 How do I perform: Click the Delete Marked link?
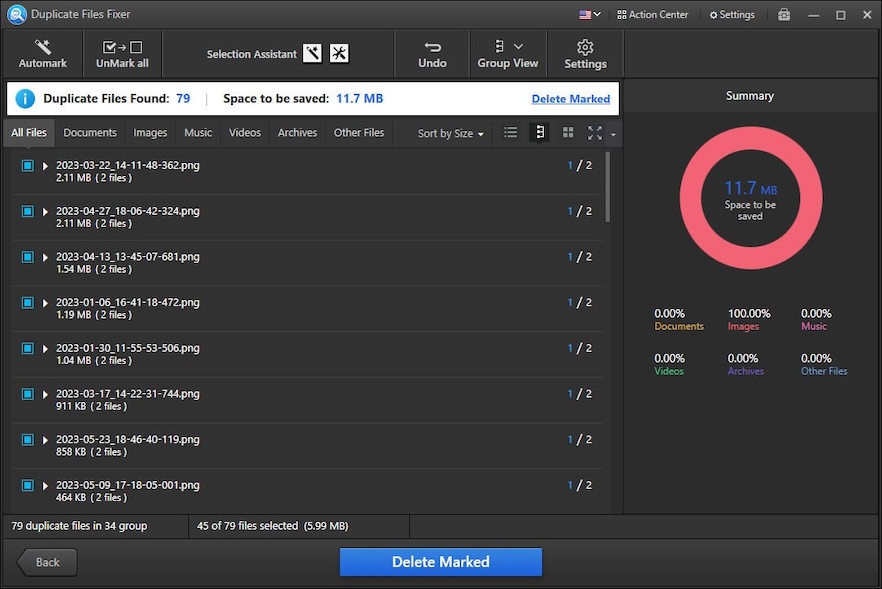coord(571,98)
